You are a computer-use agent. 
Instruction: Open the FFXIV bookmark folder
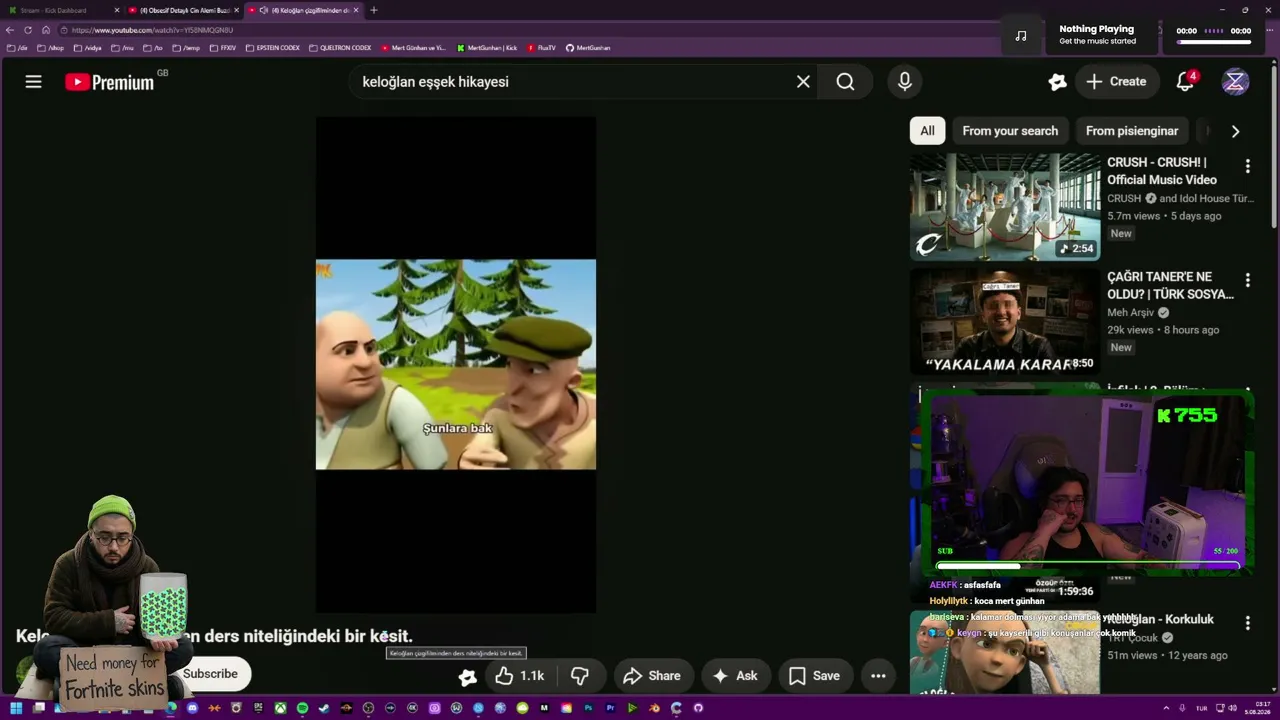click(222, 48)
